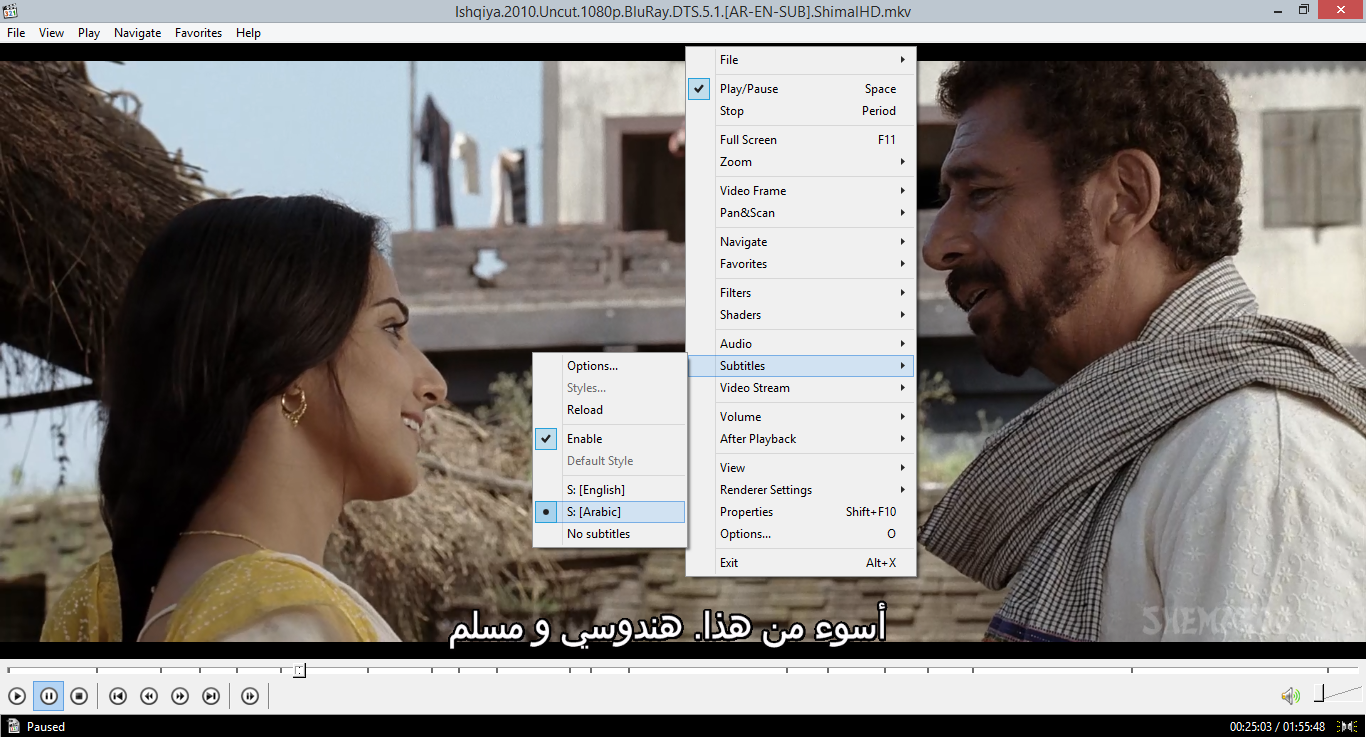Click the rewind (decrease speed) icon
This screenshot has width=1366, height=737.
[x=149, y=696]
